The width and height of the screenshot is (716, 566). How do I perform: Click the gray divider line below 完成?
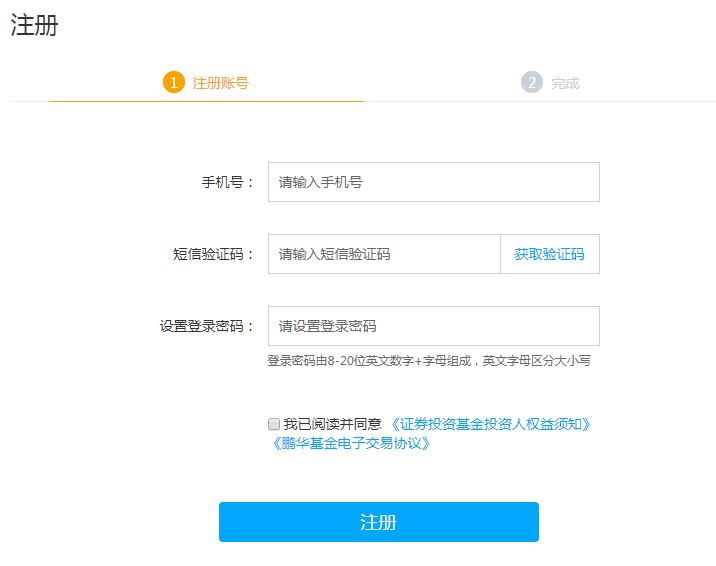(540, 101)
